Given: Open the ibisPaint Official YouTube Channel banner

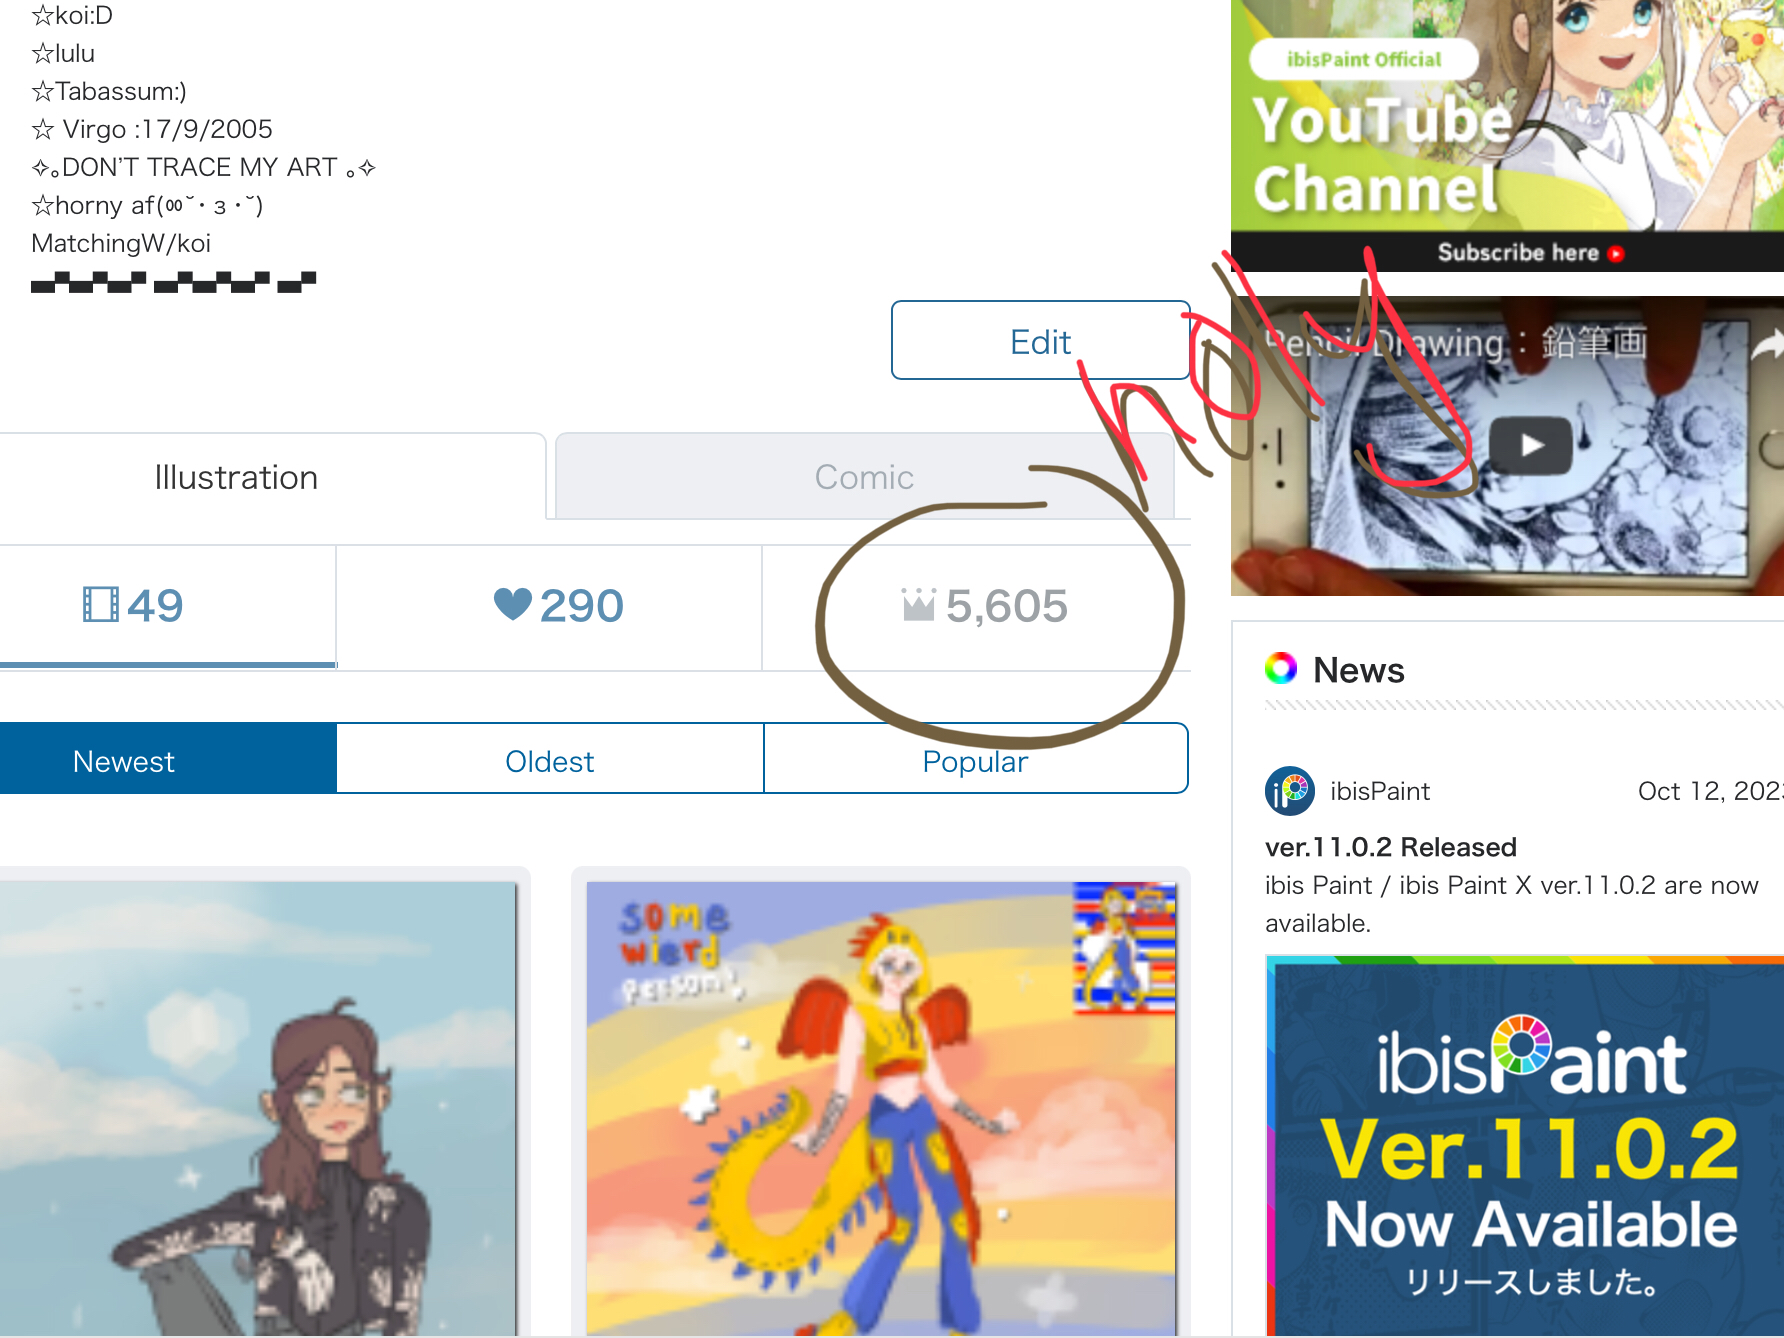Looking at the screenshot, I should pos(1507,135).
